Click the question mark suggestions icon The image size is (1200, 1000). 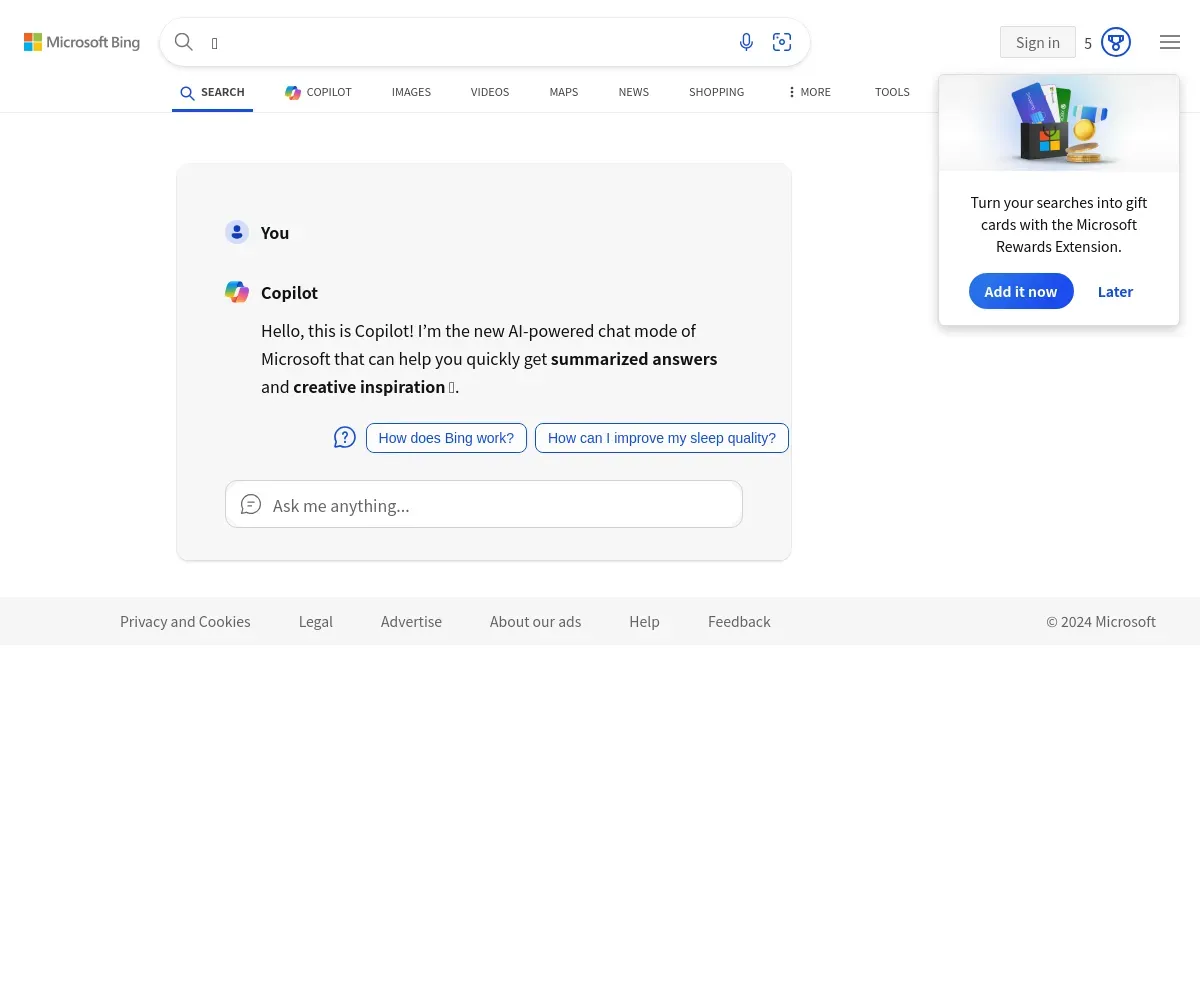click(x=345, y=437)
